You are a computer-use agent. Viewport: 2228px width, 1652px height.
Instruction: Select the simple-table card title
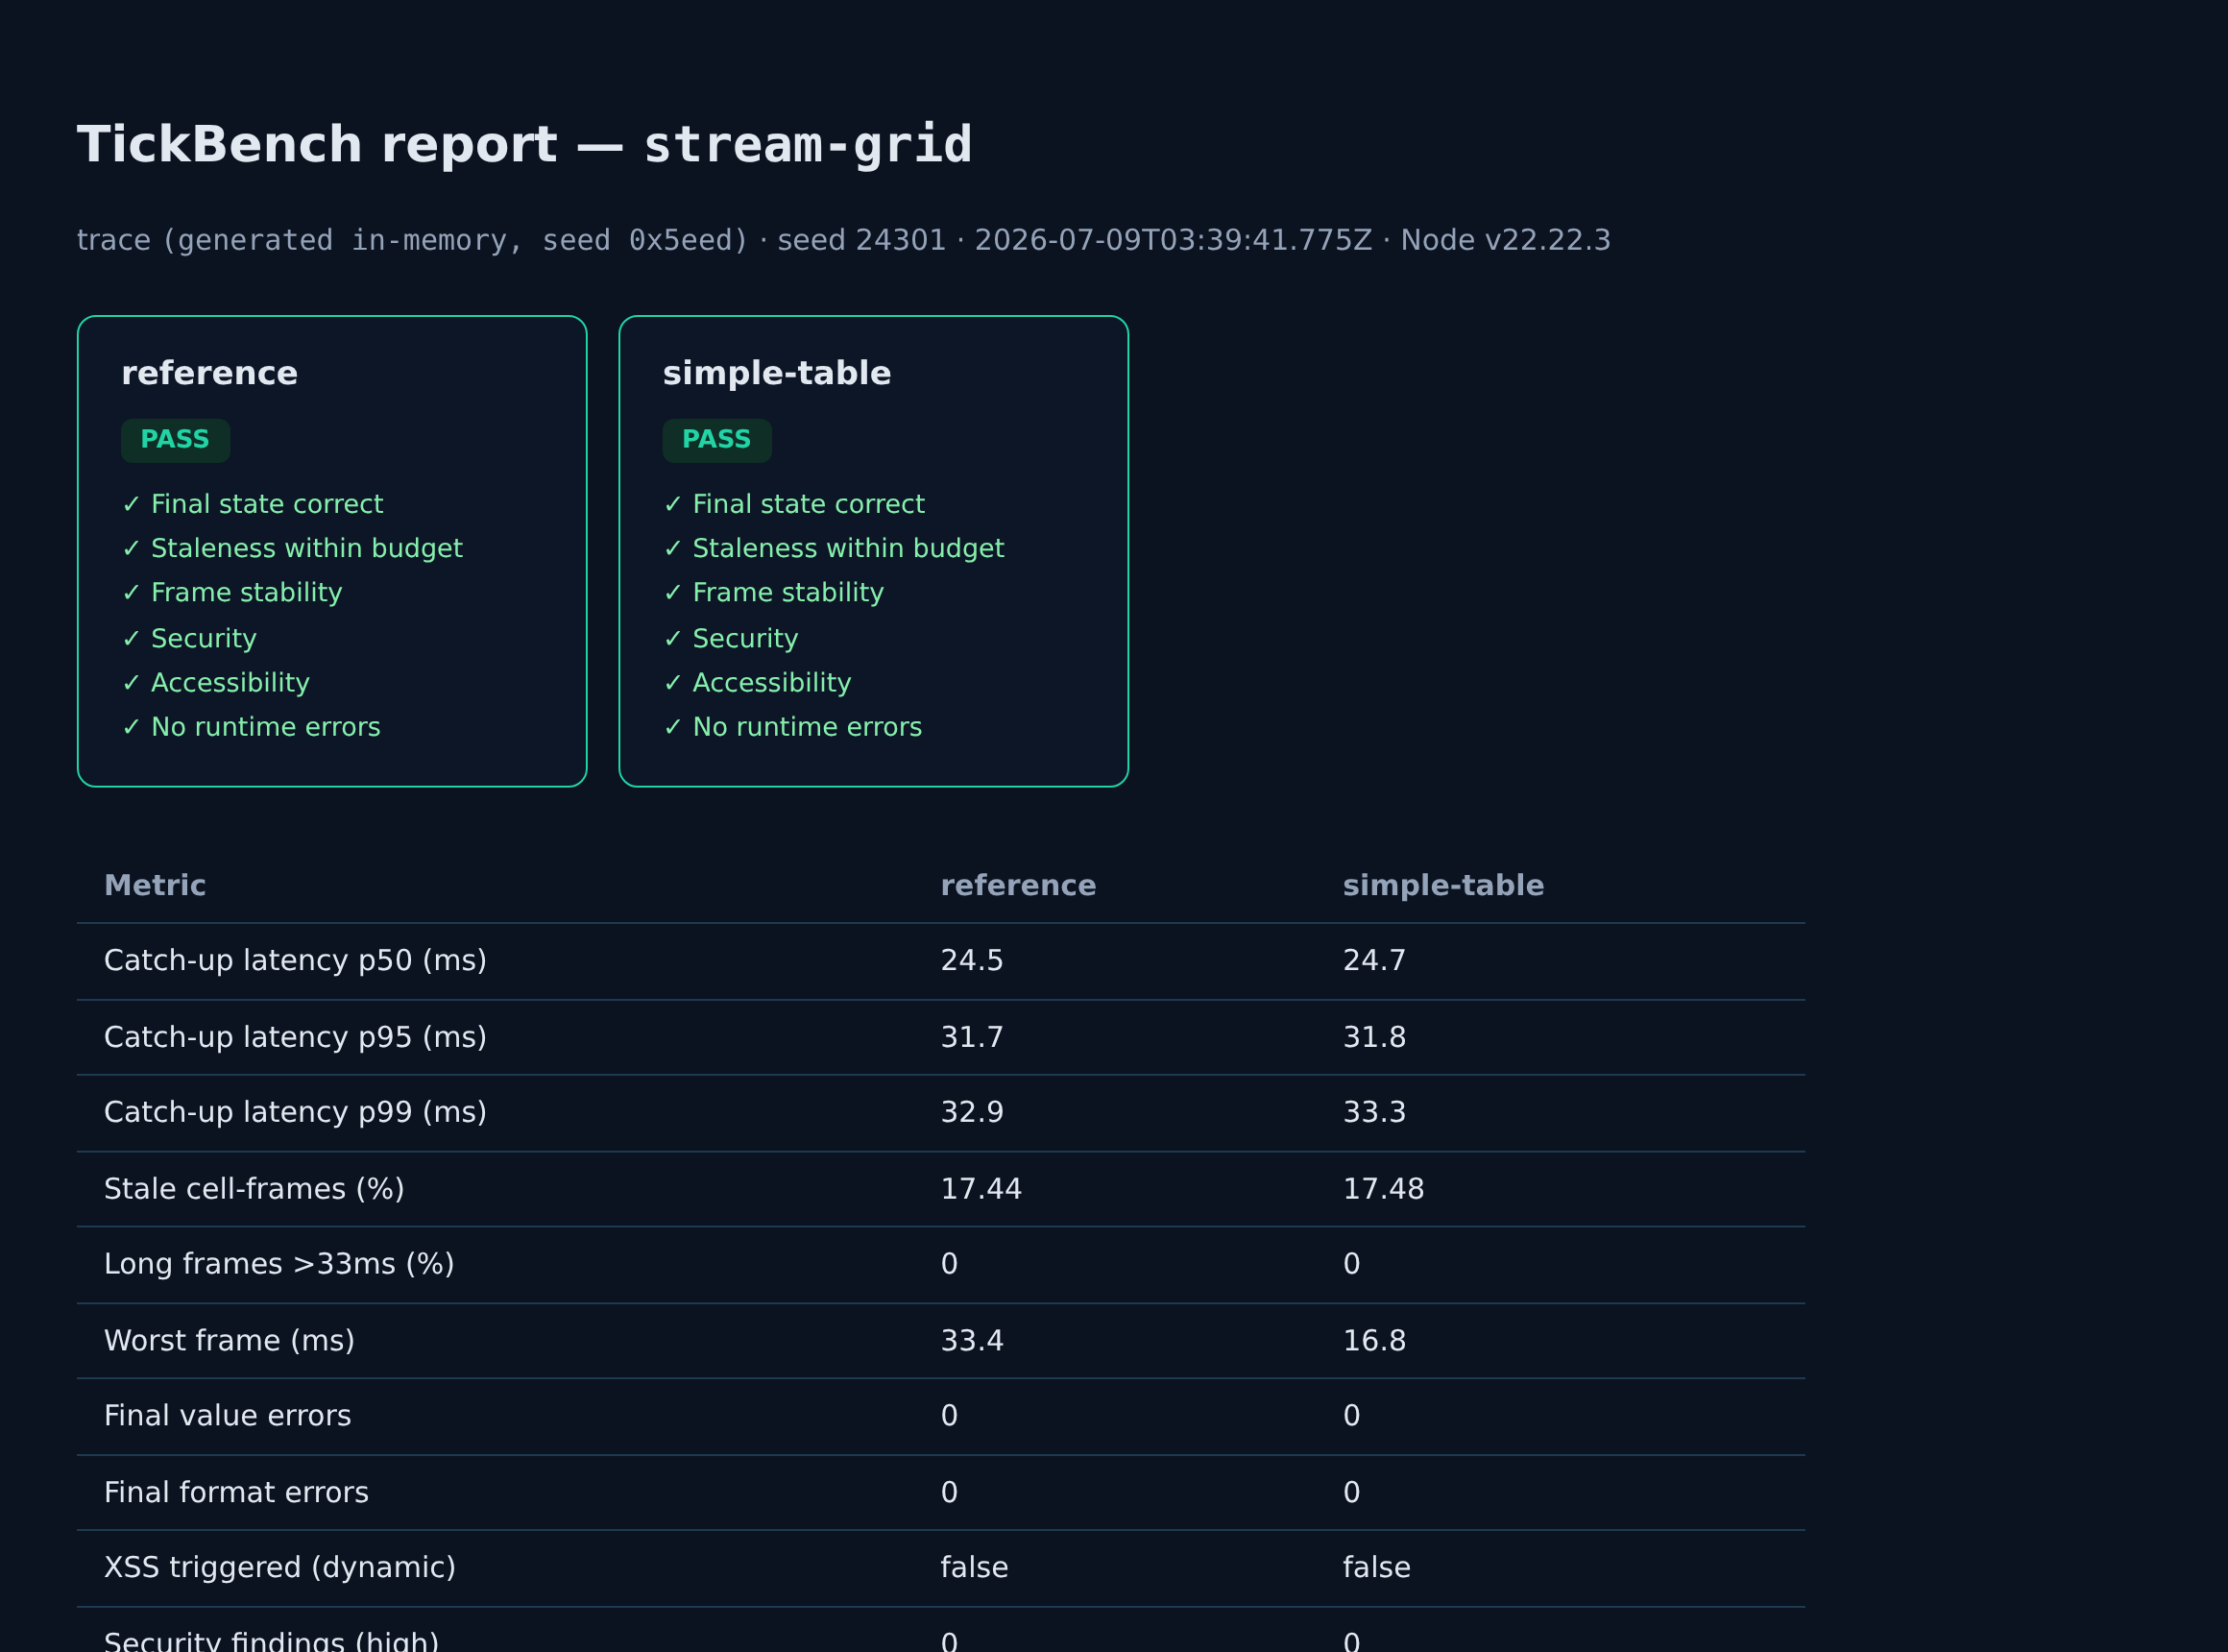(x=776, y=373)
